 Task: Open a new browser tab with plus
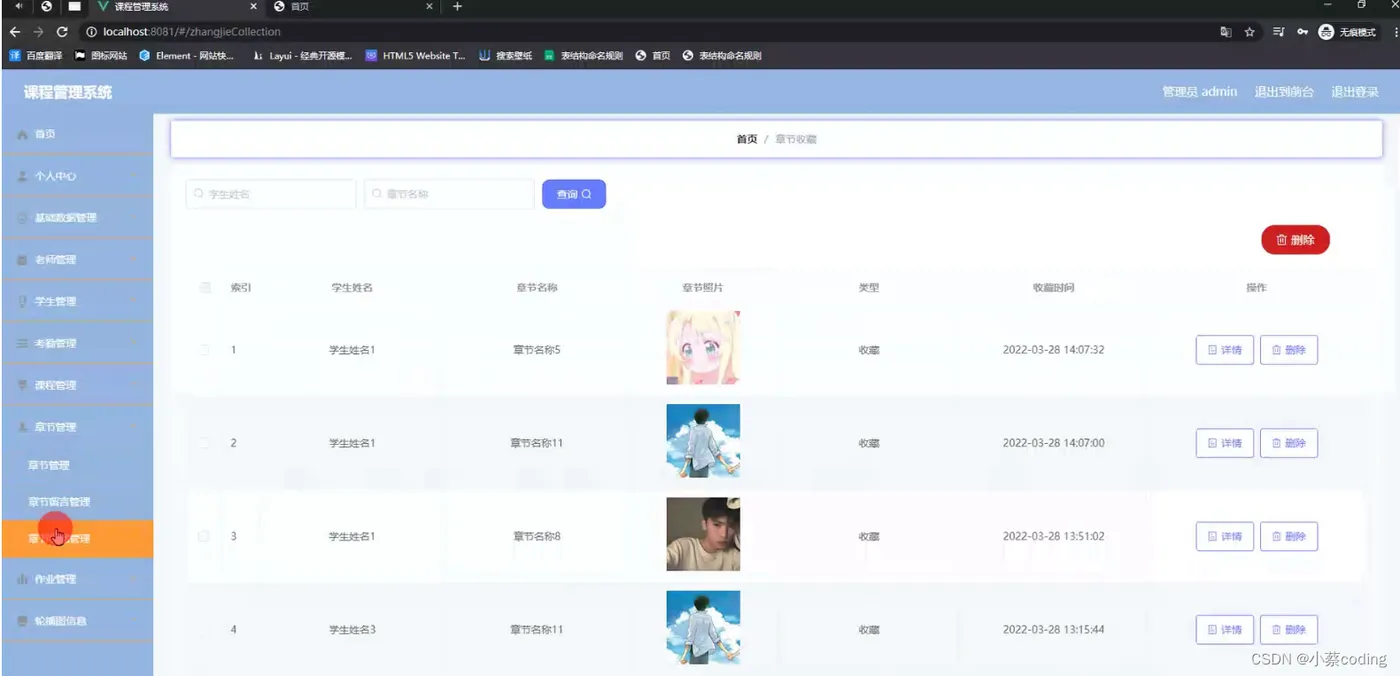[457, 6]
